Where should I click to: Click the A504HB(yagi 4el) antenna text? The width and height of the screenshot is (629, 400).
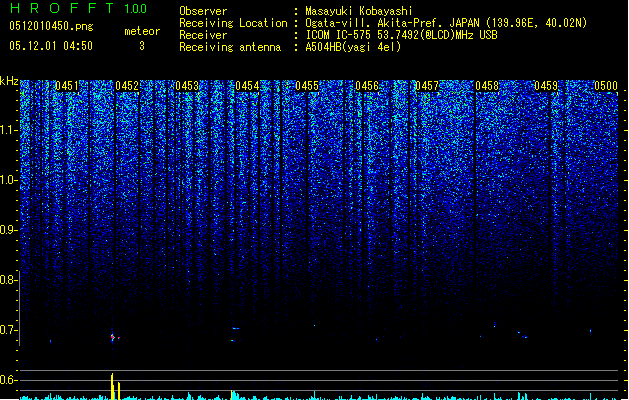(353, 47)
